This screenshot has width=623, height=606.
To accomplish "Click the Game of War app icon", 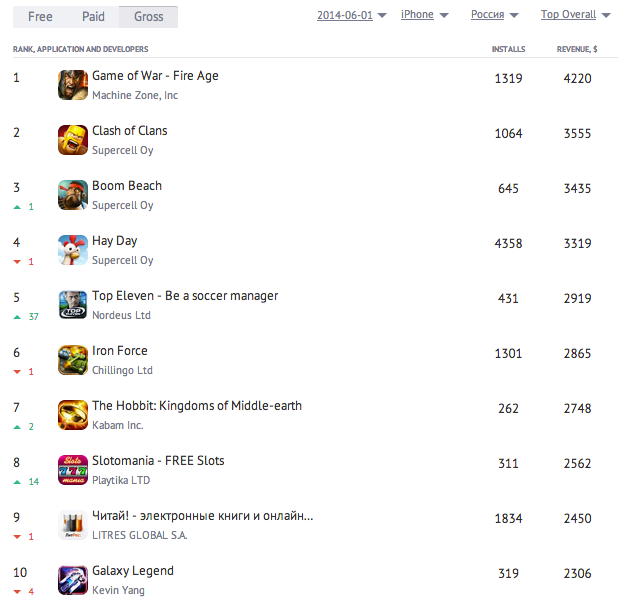I will (x=73, y=85).
